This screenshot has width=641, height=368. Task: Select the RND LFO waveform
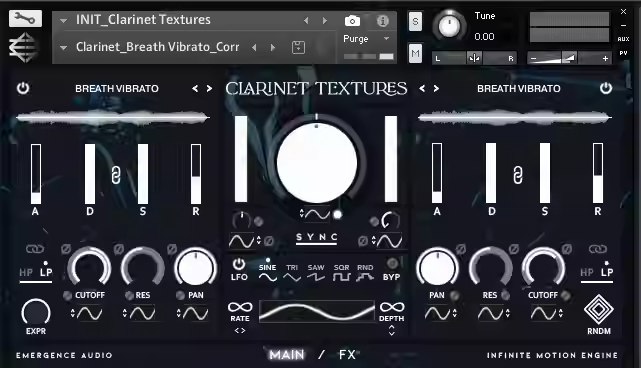365,273
